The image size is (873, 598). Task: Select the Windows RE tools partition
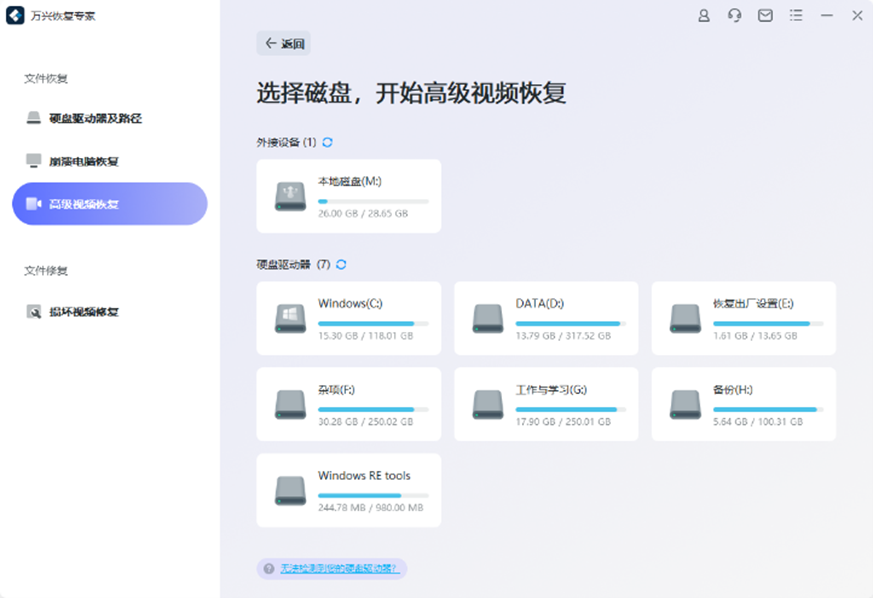point(349,490)
